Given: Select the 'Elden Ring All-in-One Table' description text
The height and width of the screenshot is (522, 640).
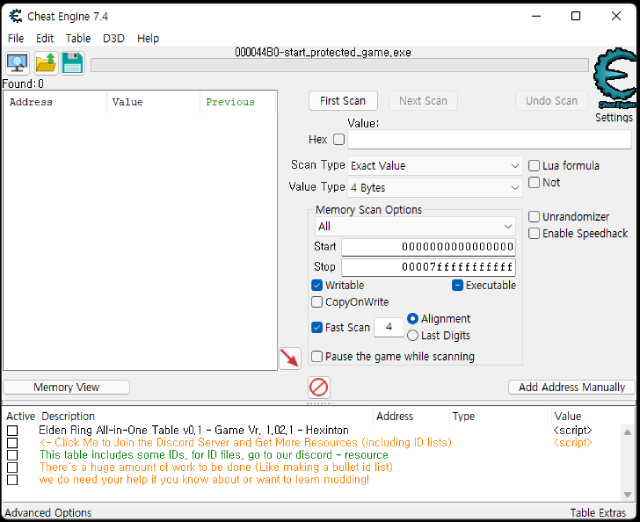Looking at the screenshot, I should coord(193,430).
